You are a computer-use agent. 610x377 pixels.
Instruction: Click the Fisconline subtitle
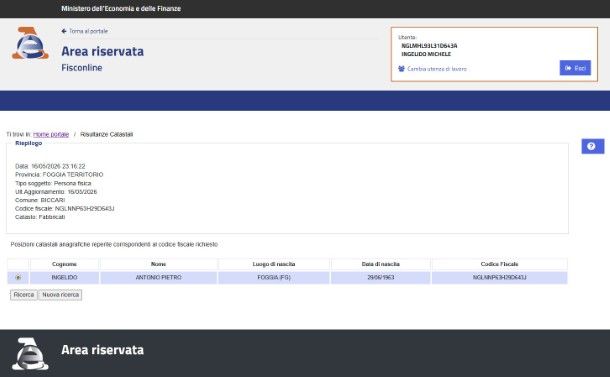click(82, 68)
